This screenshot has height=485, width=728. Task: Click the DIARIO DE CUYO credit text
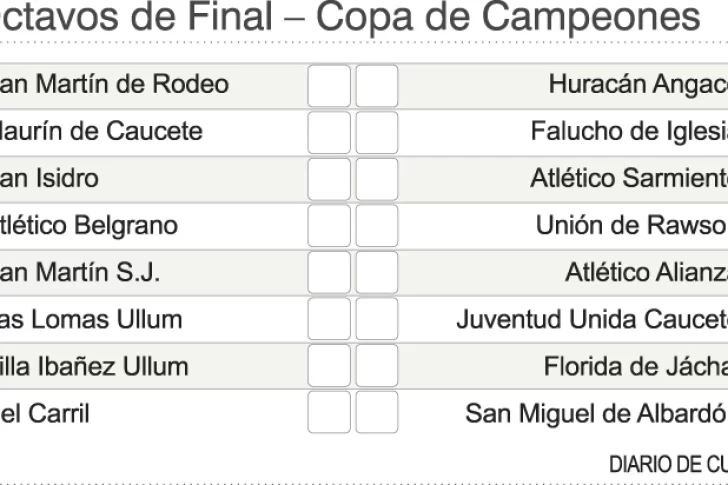(x=668, y=464)
